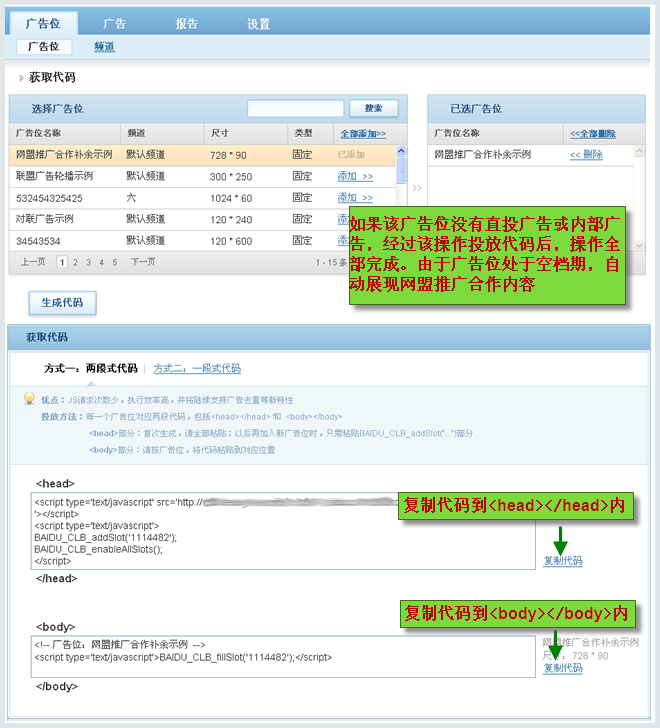Go to 上一页 previous page
This screenshot has width=660, height=728.
click(x=32, y=262)
